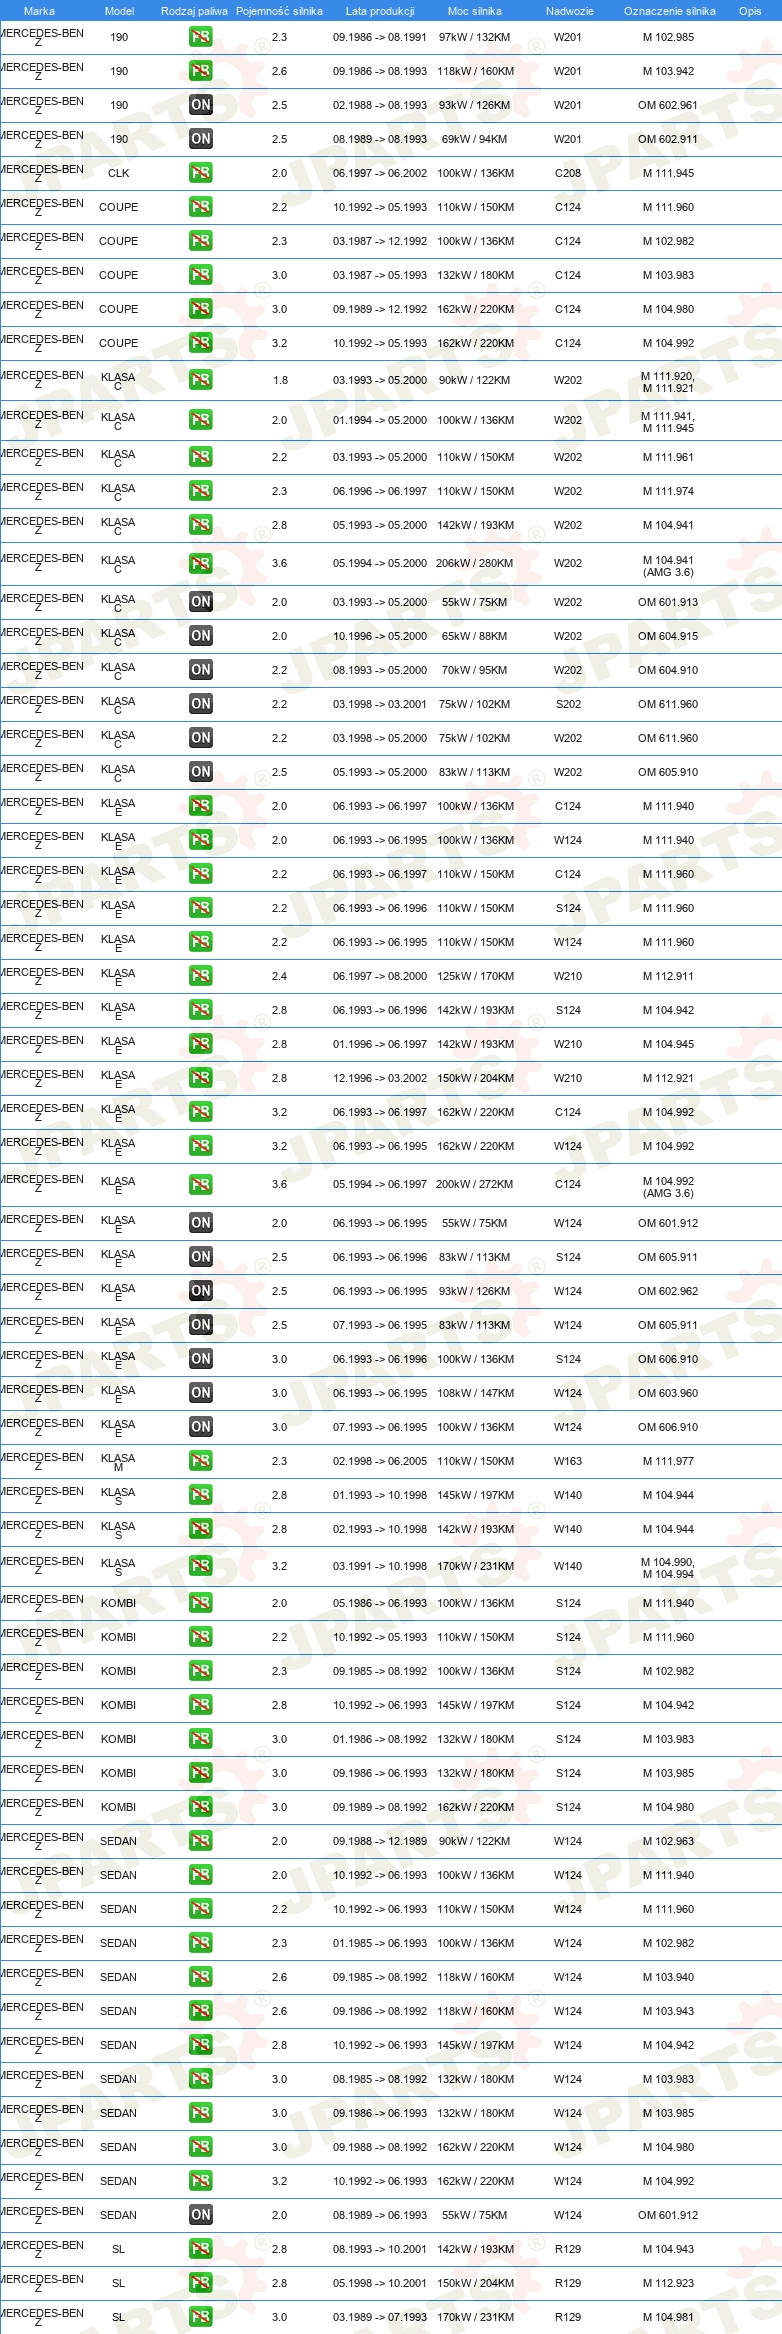Viewport: 782px width, 2334px height.
Task: Click petrol icon in the CLK row
Action: coord(201,173)
